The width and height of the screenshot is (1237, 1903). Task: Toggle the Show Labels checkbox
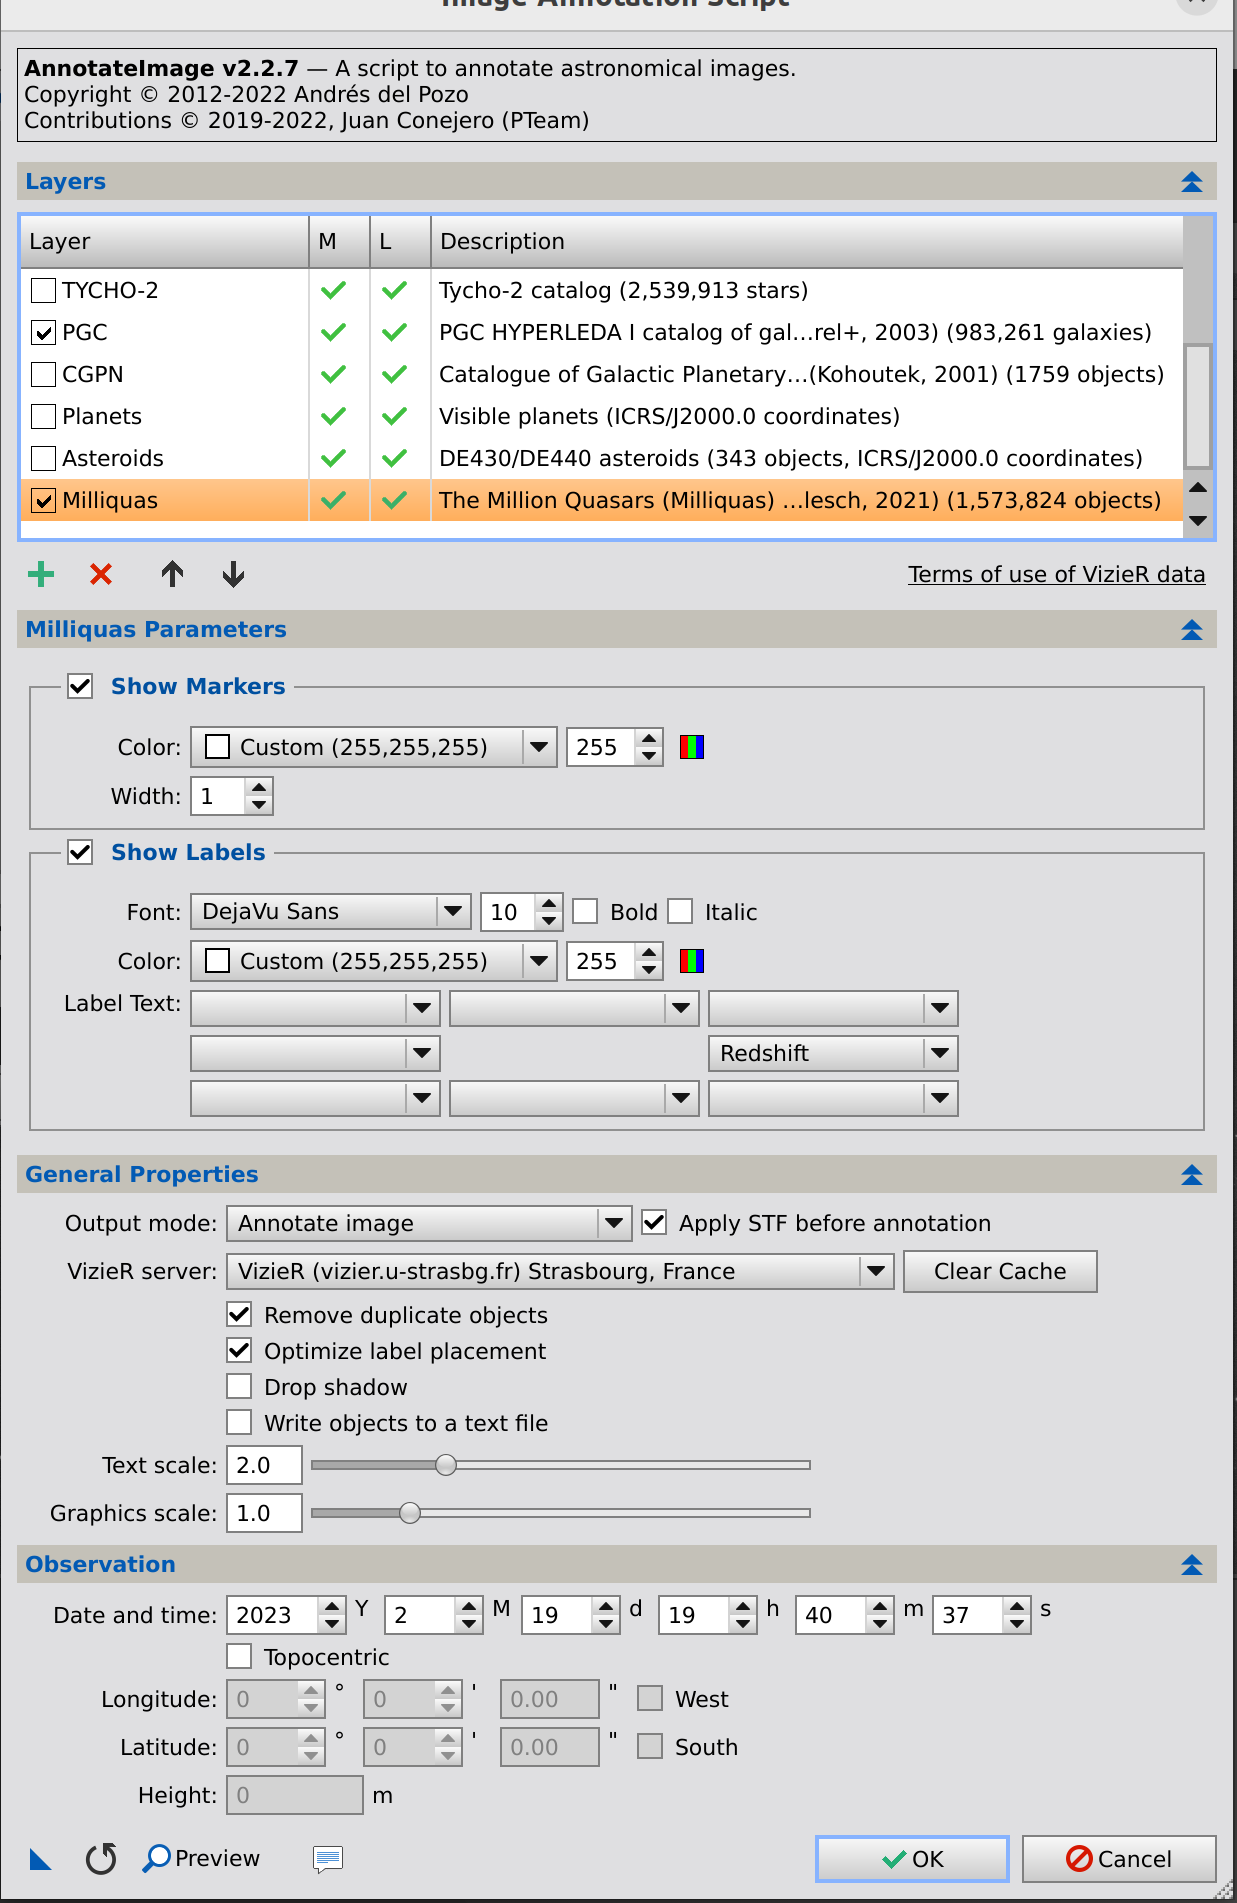(80, 852)
